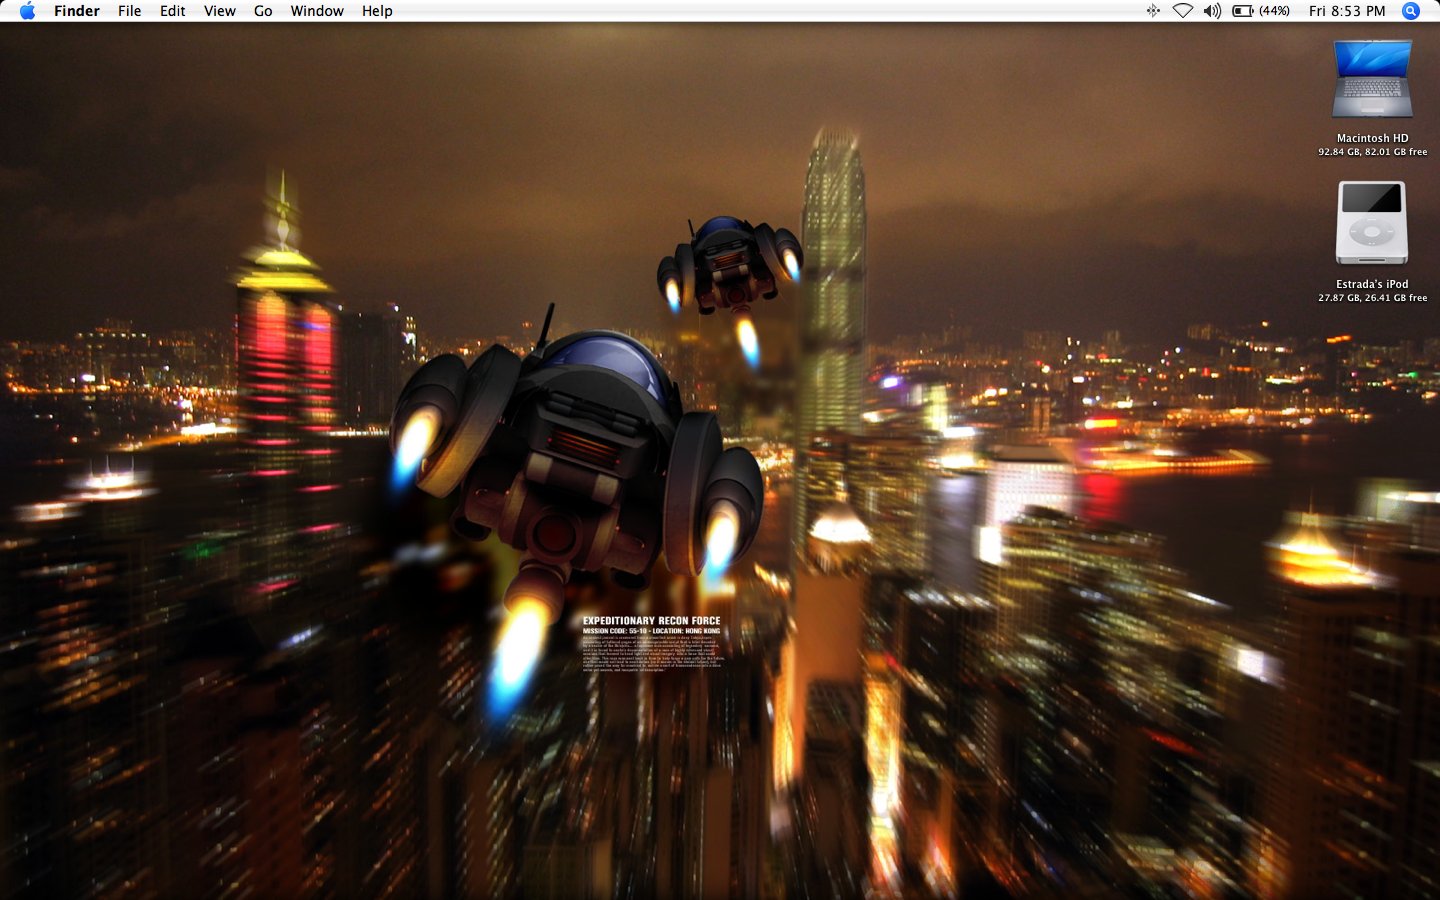This screenshot has height=900, width=1440.
Task: Click the Macintosh HD label
Action: coord(1372,138)
